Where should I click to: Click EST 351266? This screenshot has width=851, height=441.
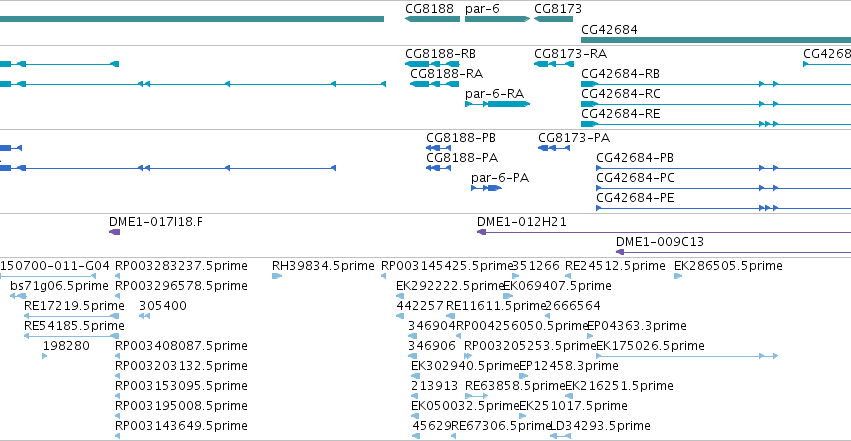click(x=516, y=276)
